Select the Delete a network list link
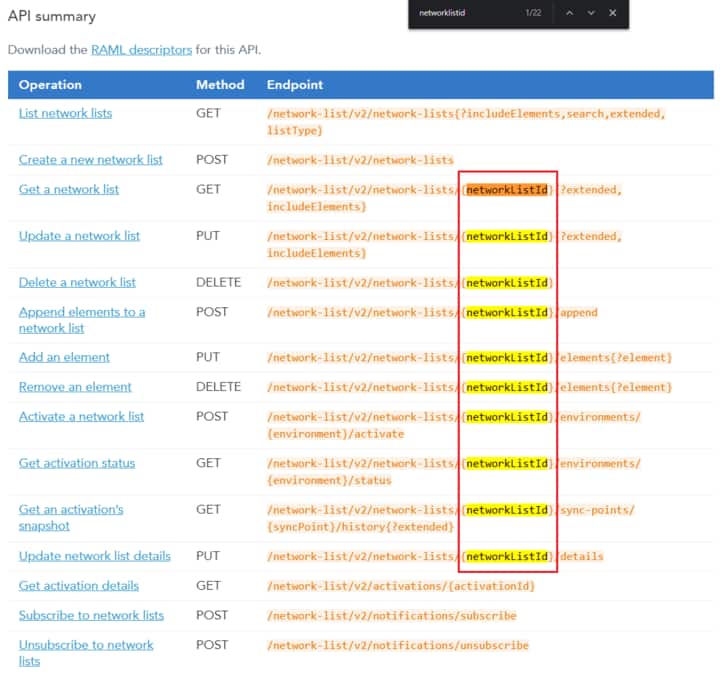This screenshot has height=674, width=720. pyautogui.click(x=77, y=282)
